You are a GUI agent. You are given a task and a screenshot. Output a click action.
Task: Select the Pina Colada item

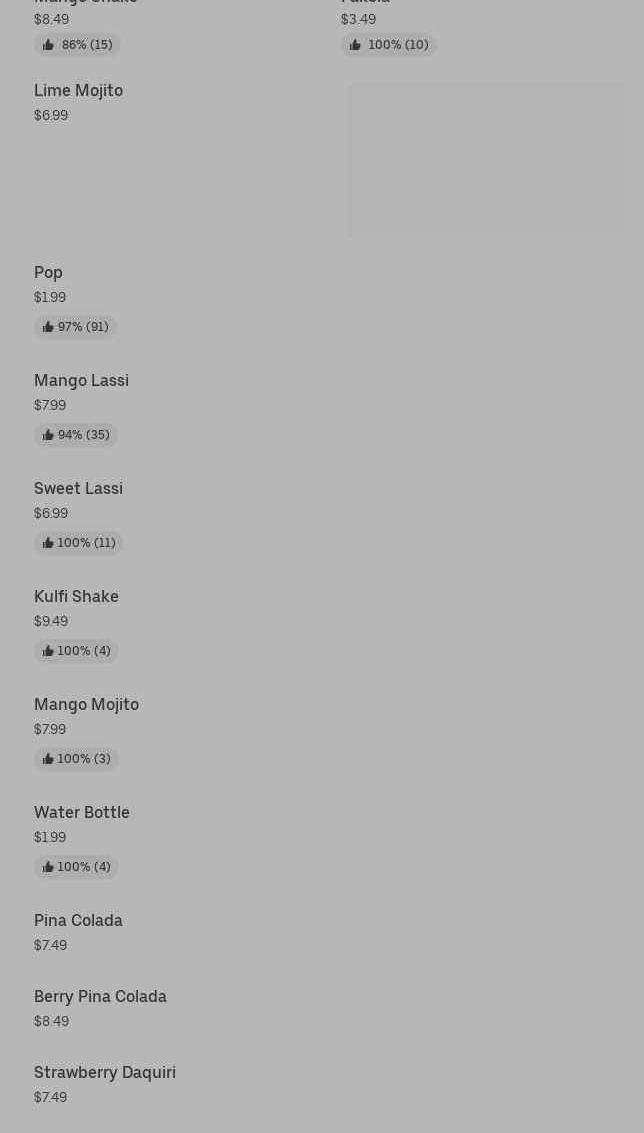point(78,920)
